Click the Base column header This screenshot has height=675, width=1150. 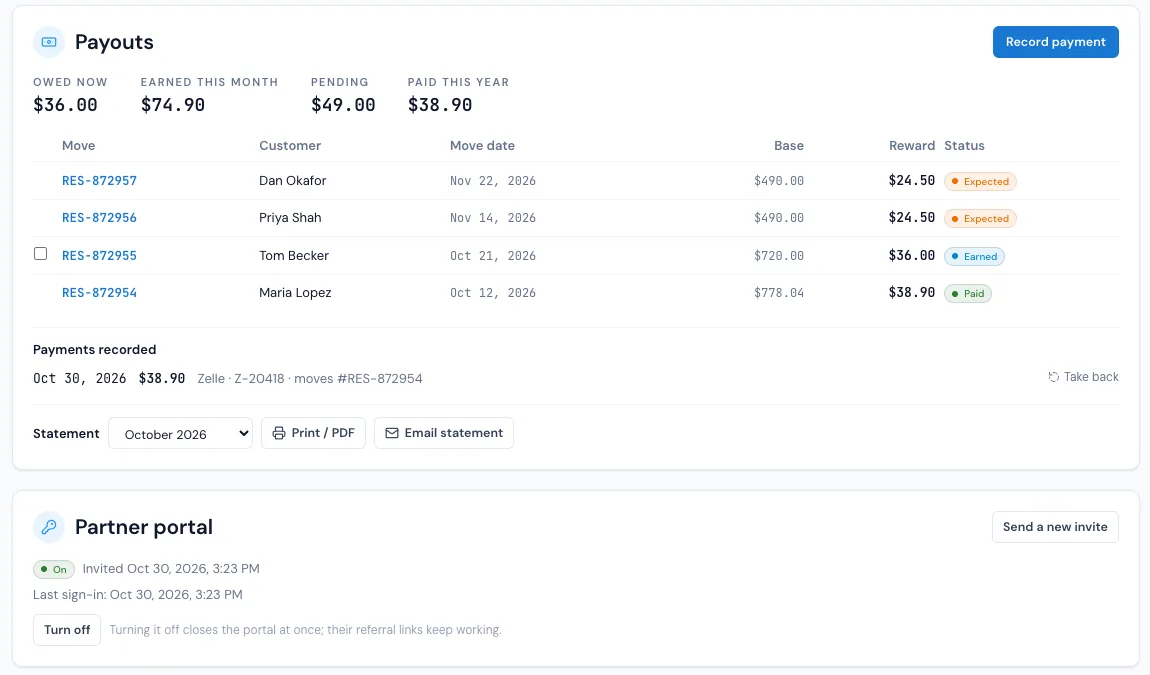(788, 145)
